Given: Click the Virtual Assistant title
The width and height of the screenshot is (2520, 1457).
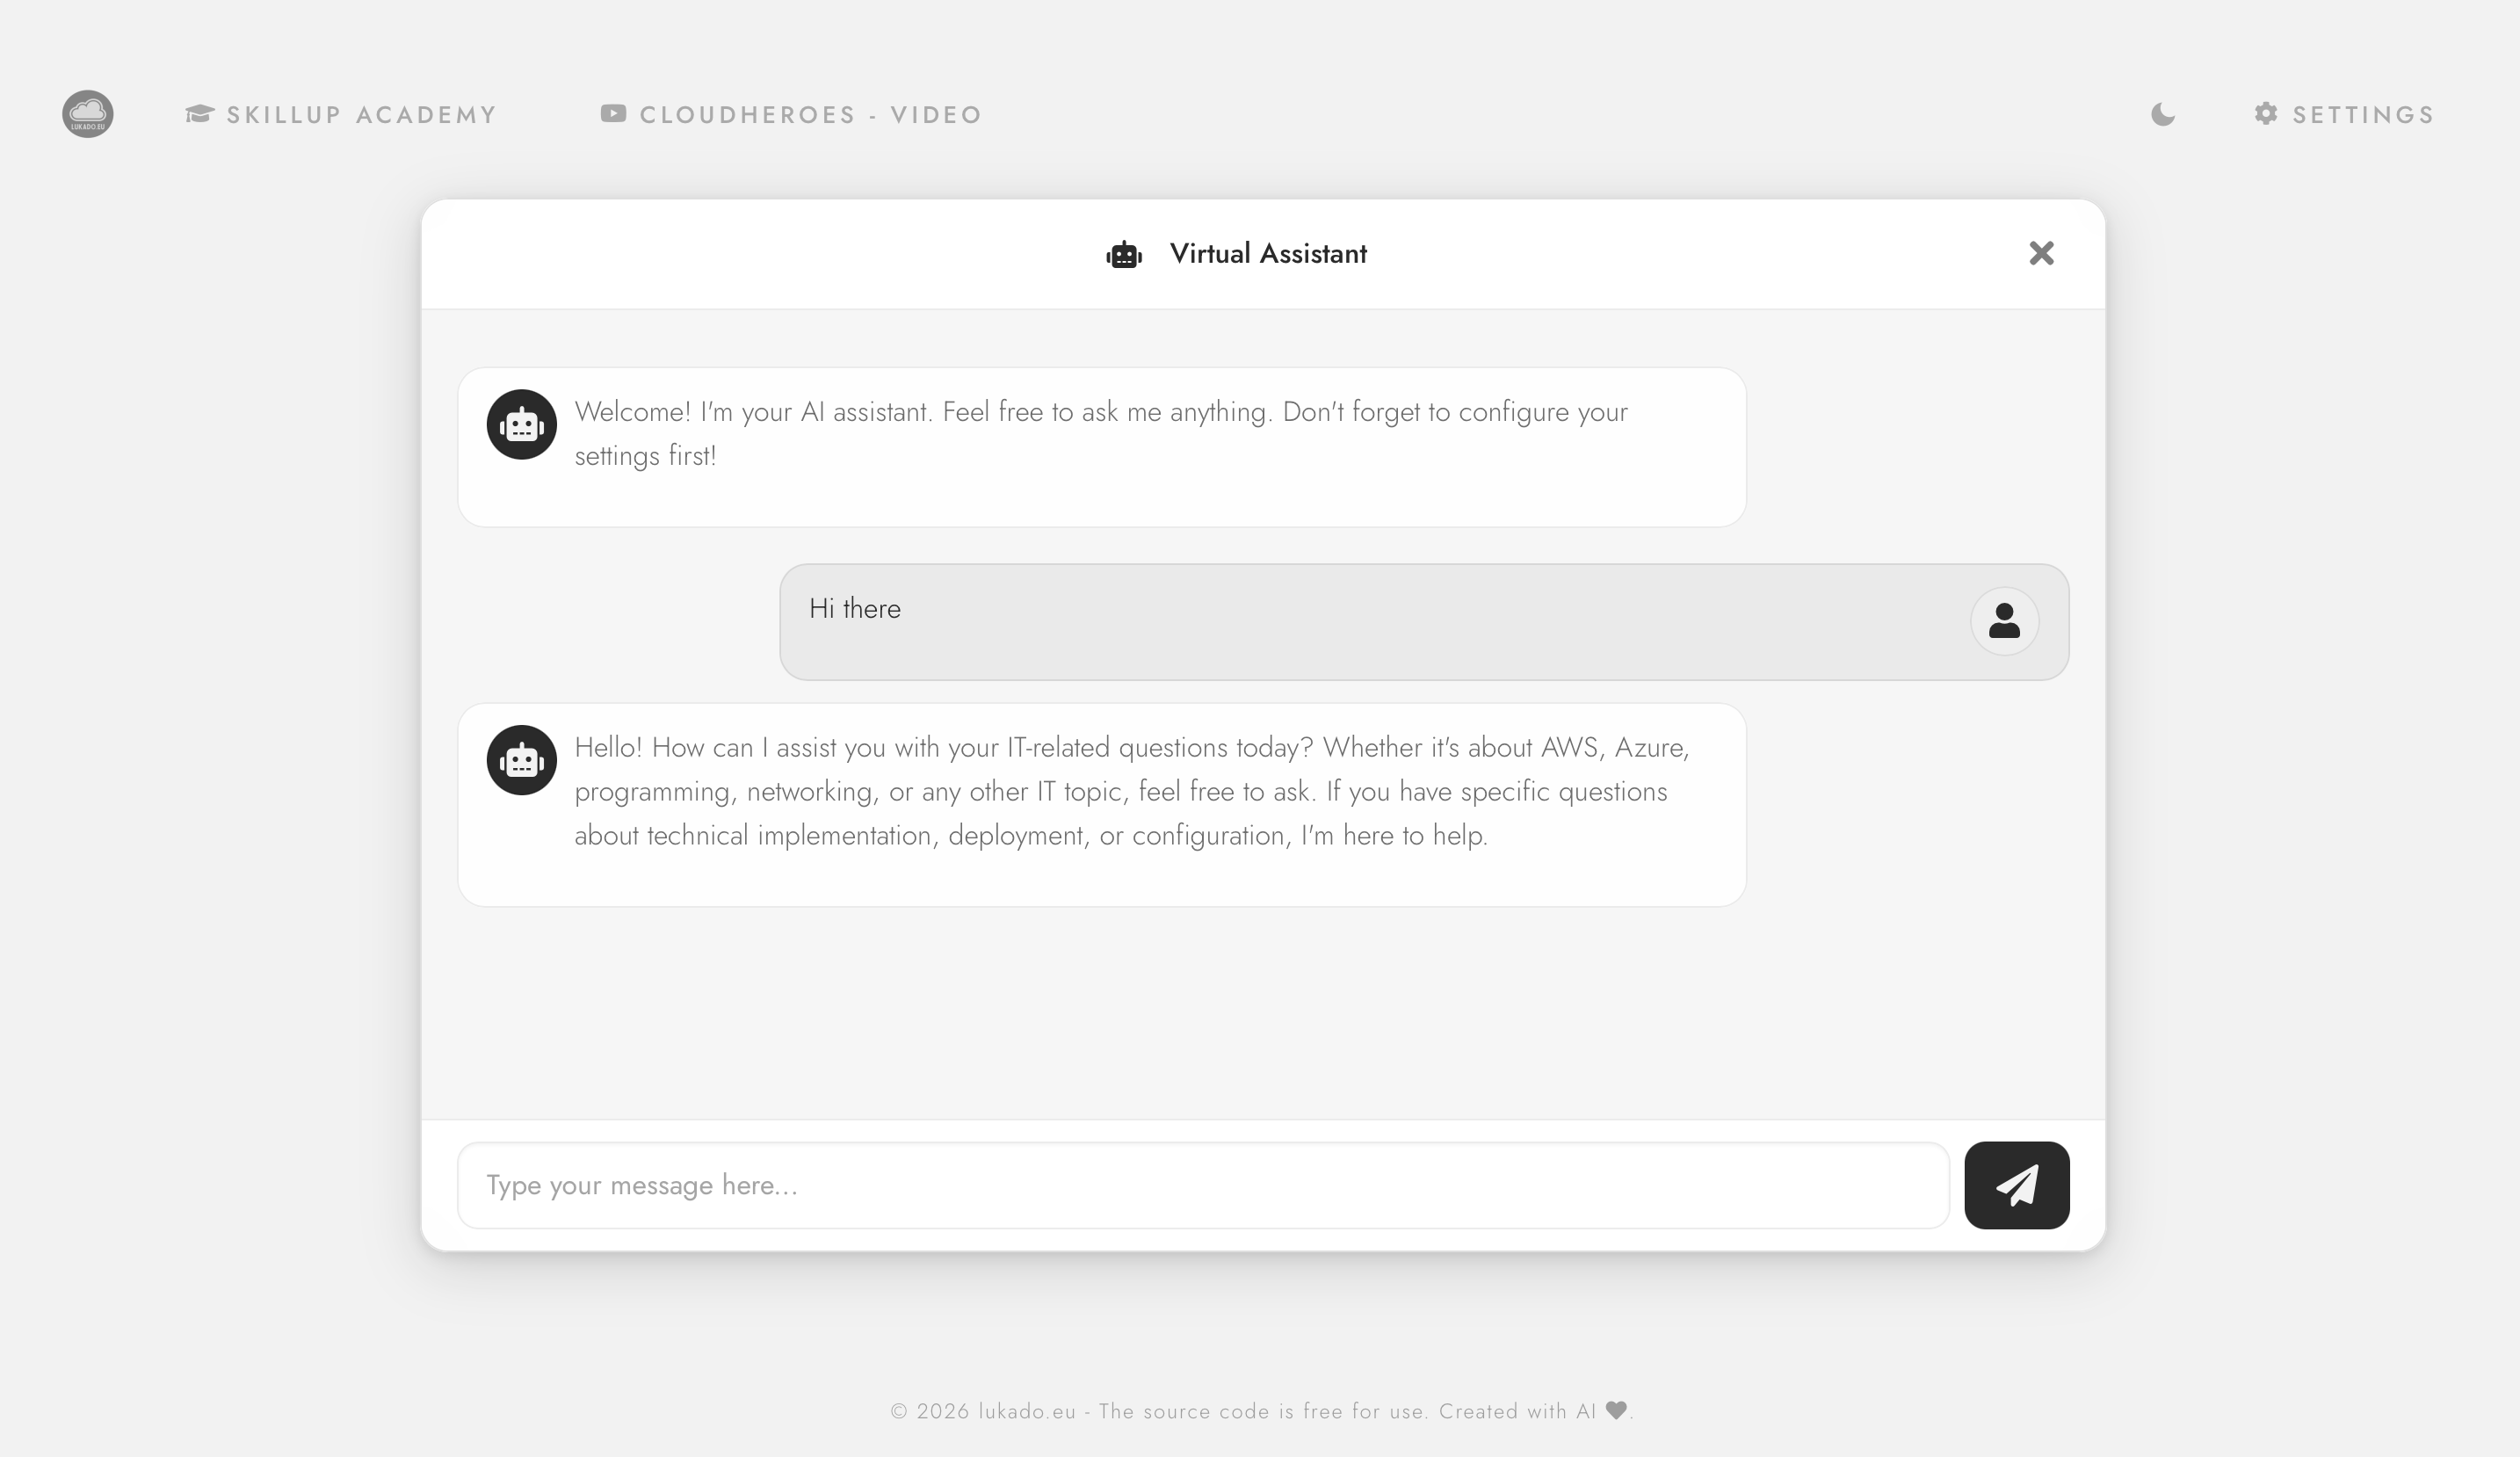Looking at the screenshot, I should [1268, 254].
